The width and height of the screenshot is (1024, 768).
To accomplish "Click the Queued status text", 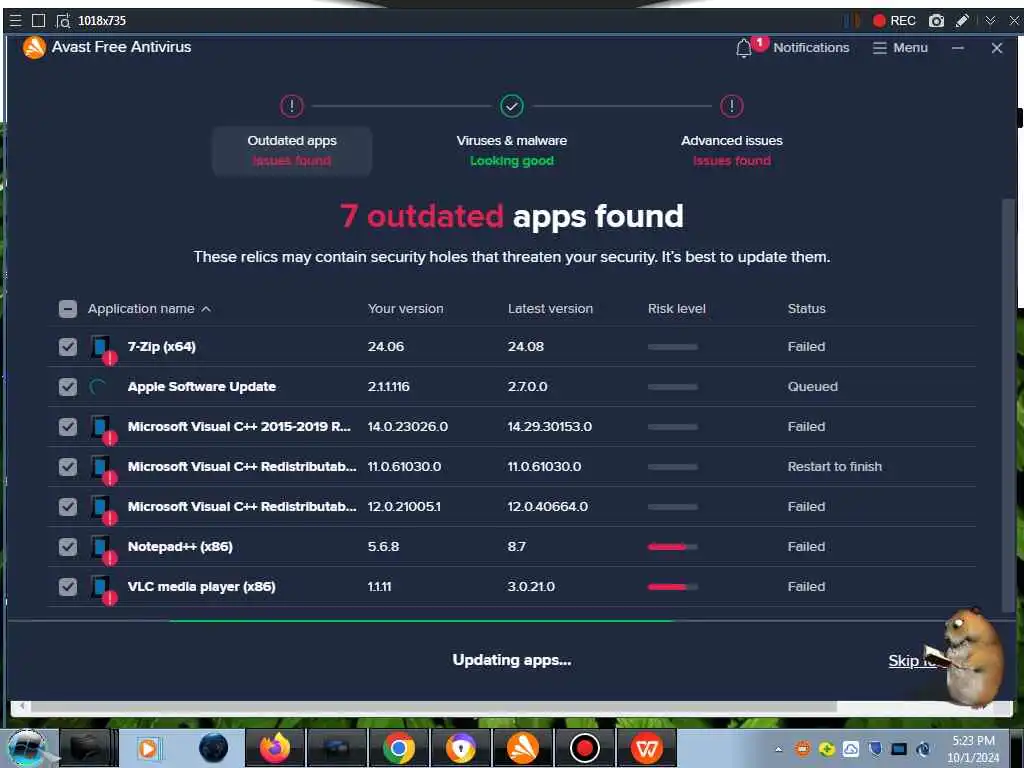I will [x=812, y=387].
